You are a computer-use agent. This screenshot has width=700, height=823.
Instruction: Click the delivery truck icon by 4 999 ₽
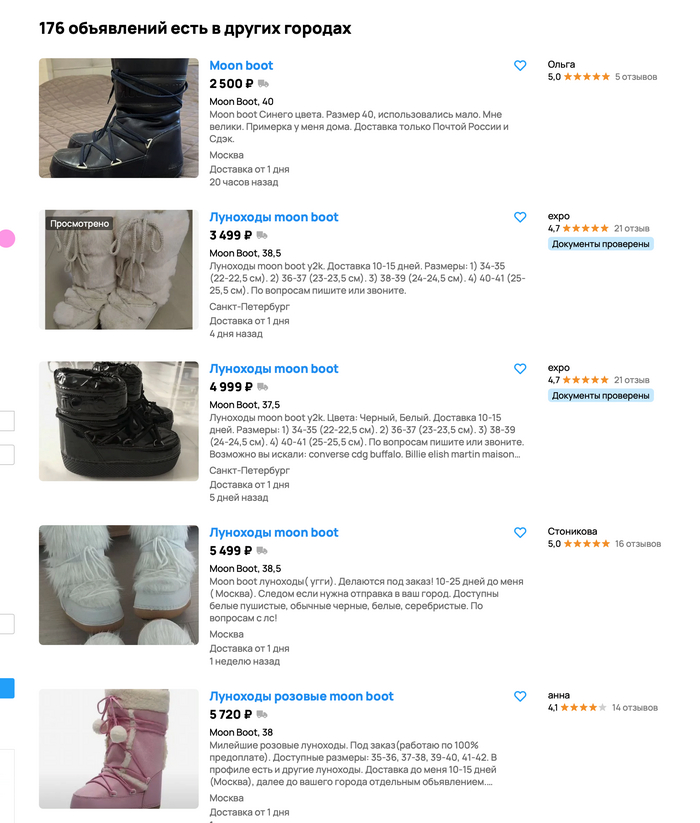point(262,387)
